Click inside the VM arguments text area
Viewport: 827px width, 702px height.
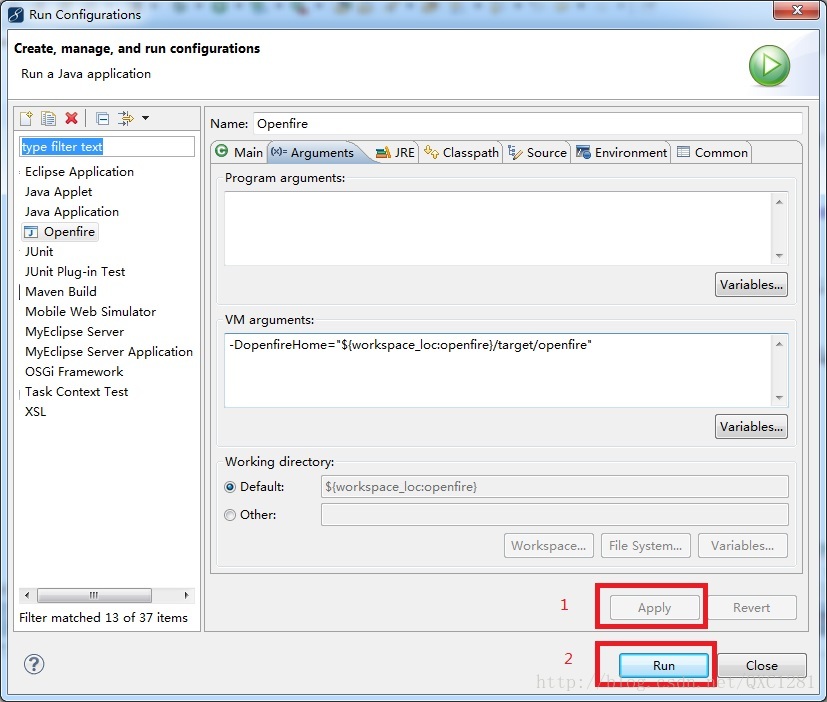coord(498,370)
